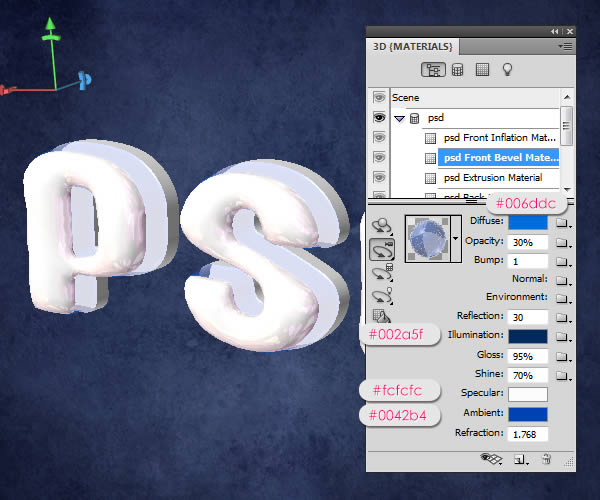Toggle visibility eye for the psd mesh
Image resolution: width=600 pixels, height=500 pixels.
tap(379, 118)
